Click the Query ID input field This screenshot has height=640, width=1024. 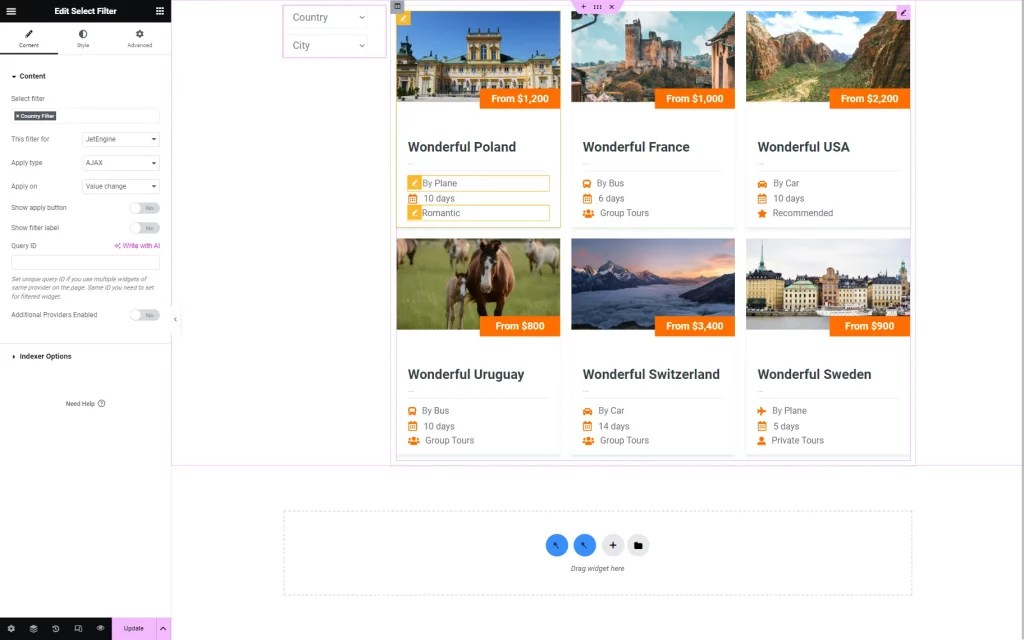click(x=86, y=262)
